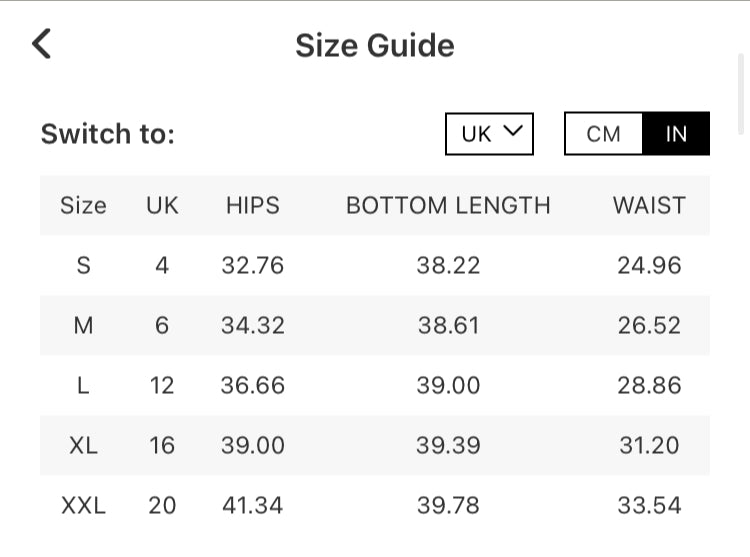Image resolution: width=750 pixels, height=557 pixels.
Task: Click the Size Guide page title
Action: pyautogui.click(x=374, y=46)
